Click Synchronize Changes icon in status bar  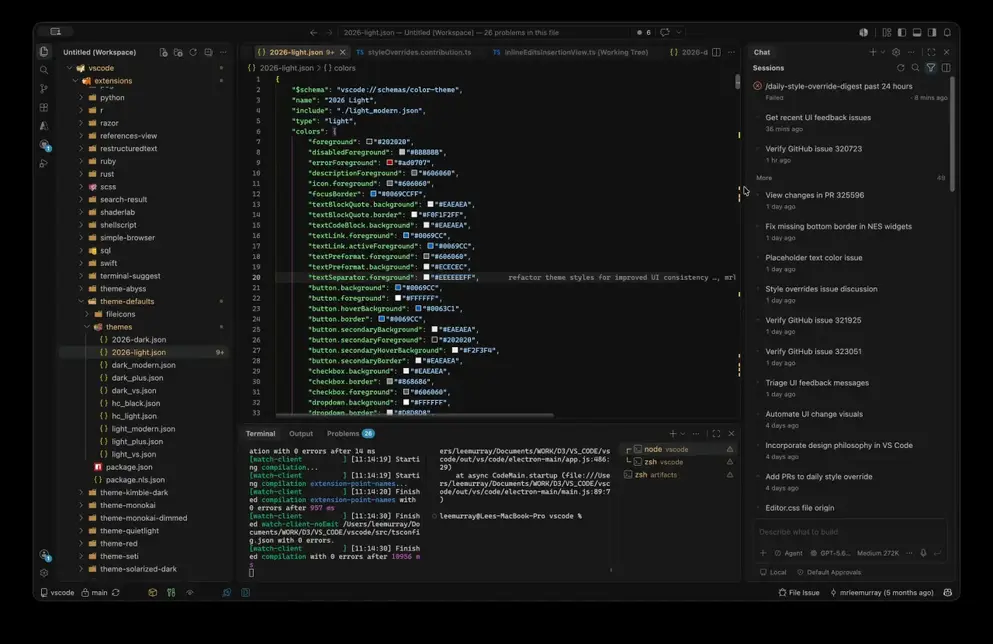coord(116,593)
